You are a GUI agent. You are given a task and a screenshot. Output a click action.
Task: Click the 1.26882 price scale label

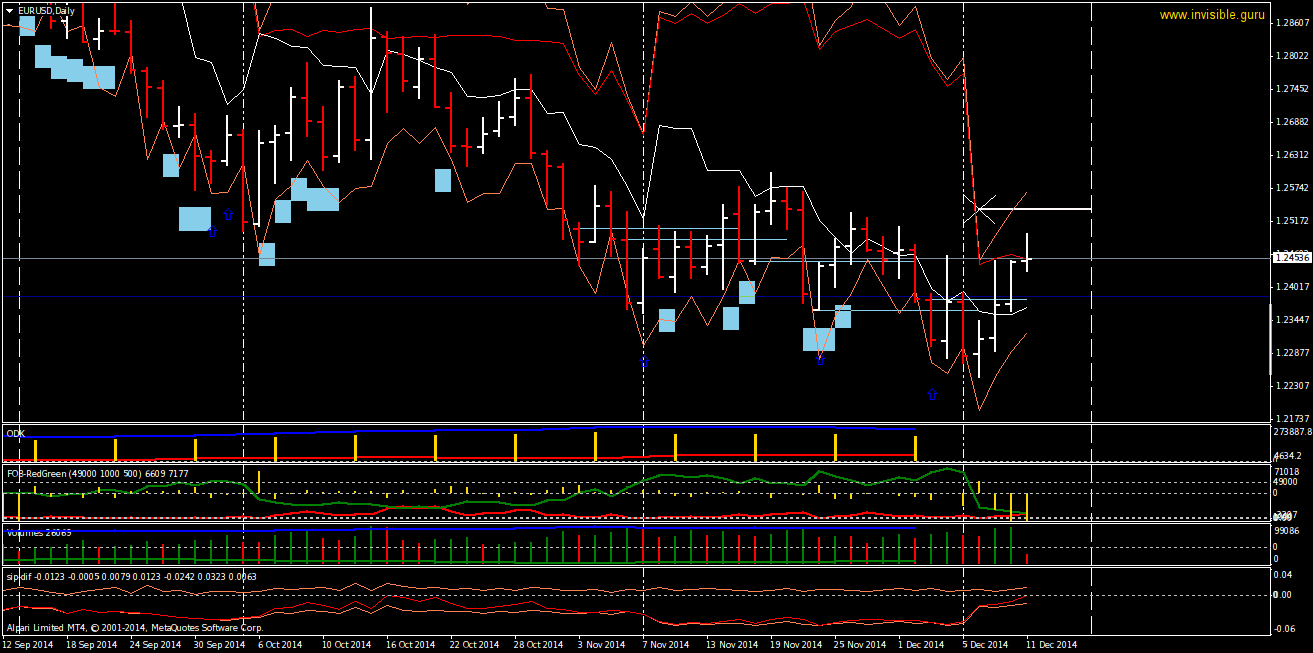click(1292, 122)
